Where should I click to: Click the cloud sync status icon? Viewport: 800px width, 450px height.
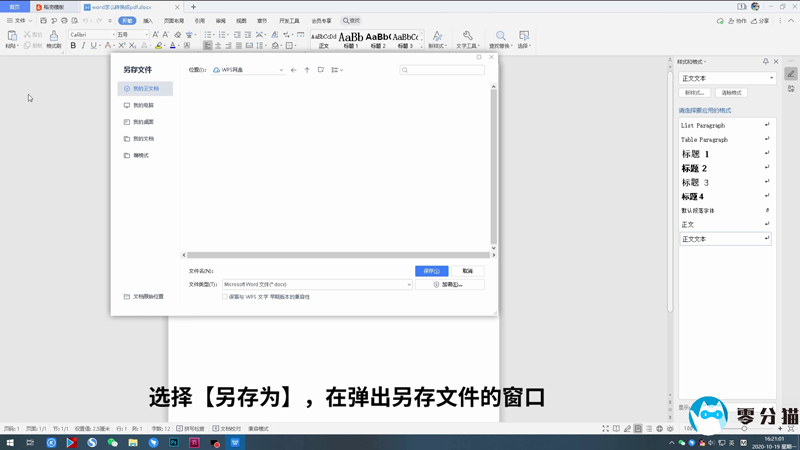pos(720,21)
